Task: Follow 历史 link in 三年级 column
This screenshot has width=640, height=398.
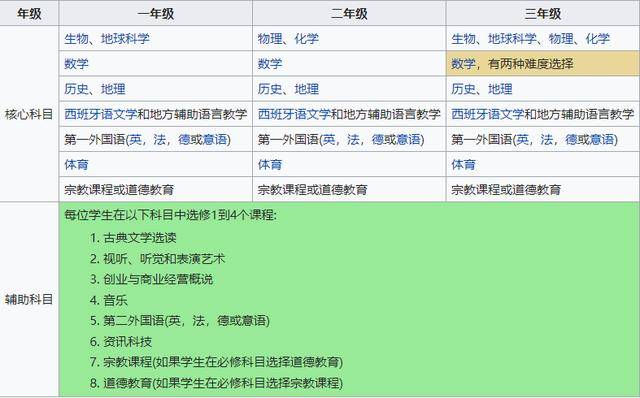Action: click(x=463, y=89)
